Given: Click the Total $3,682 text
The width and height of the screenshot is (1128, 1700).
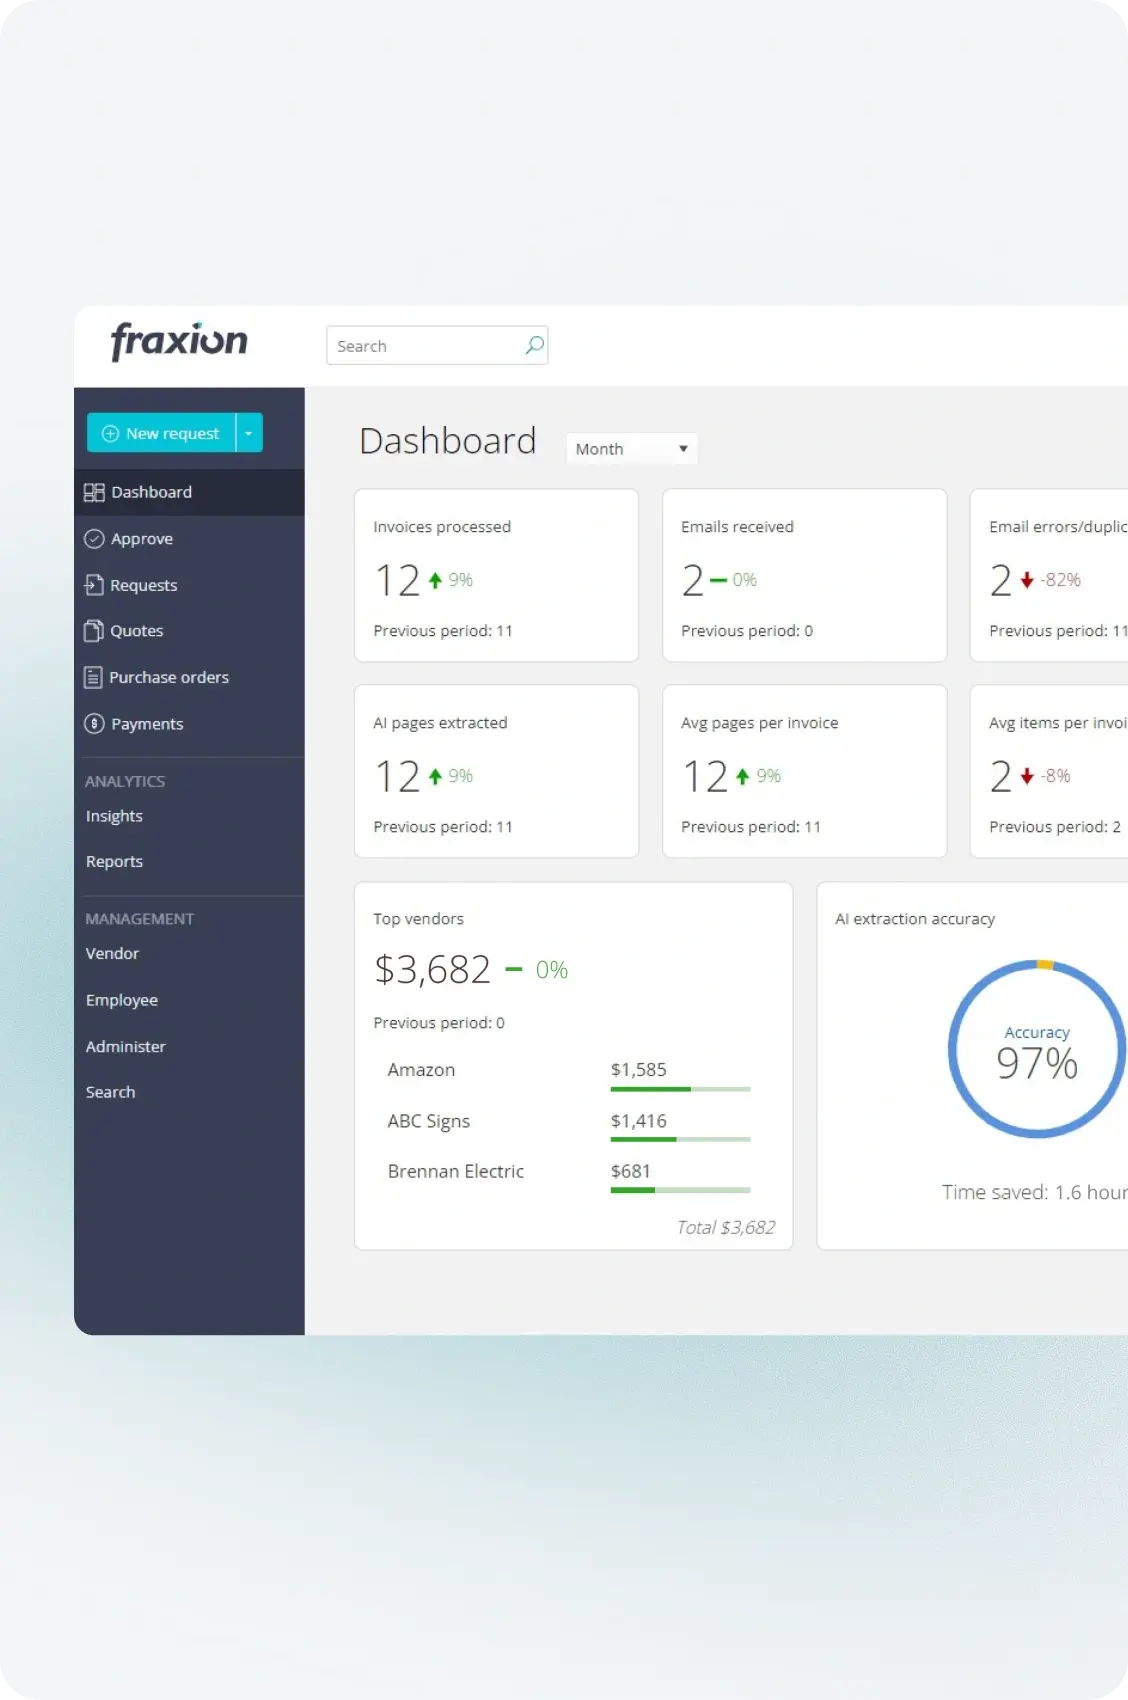Looking at the screenshot, I should pyautogui.click(x=726, y=1227).
